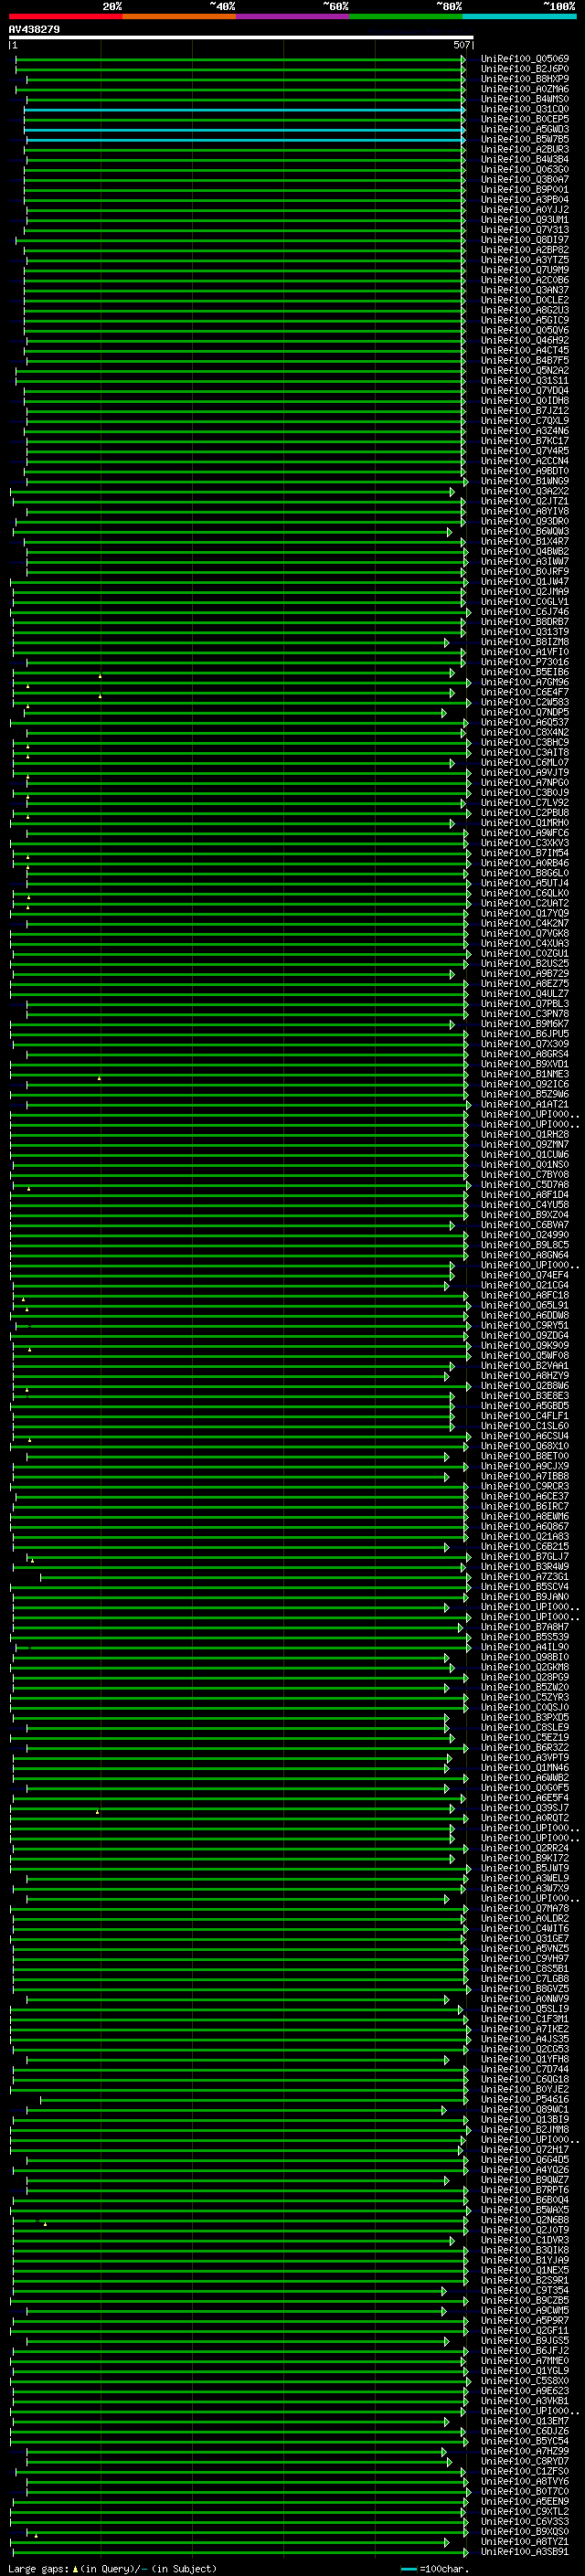
Task: Click the UniRef100_A3YTZ5 label
Action: point(524,260)
